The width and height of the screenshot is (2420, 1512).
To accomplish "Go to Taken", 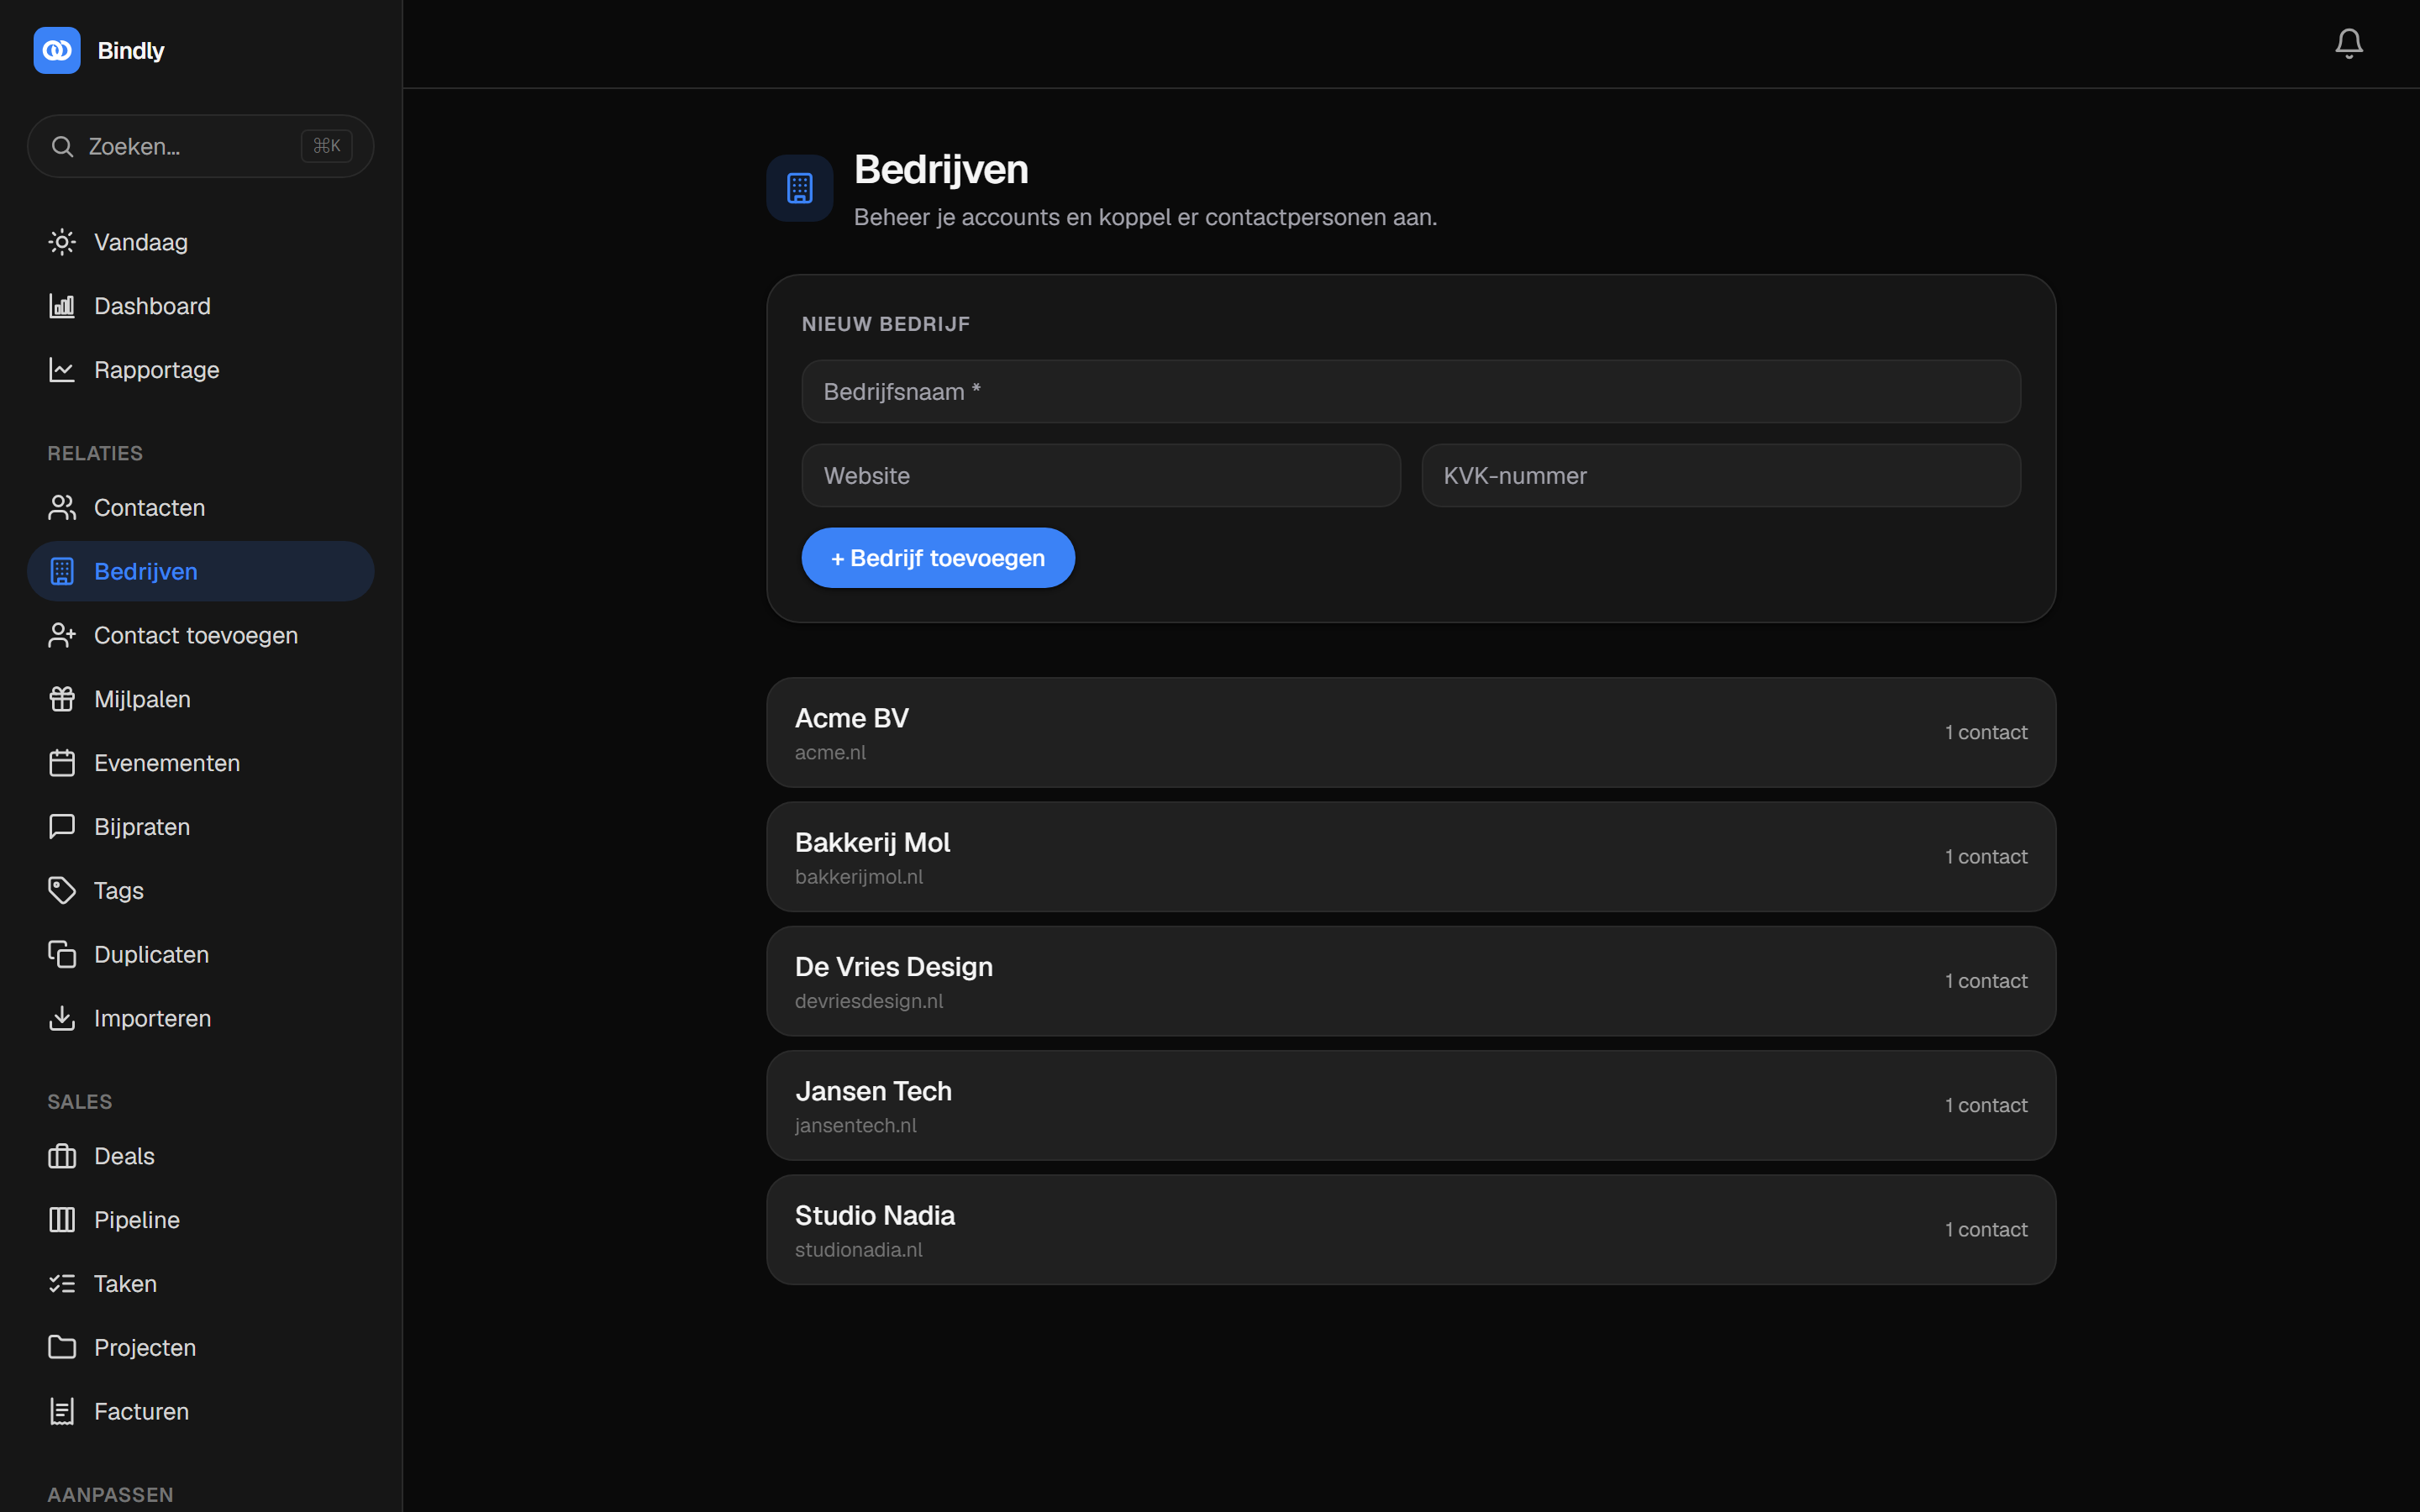I will (201, 1284).
